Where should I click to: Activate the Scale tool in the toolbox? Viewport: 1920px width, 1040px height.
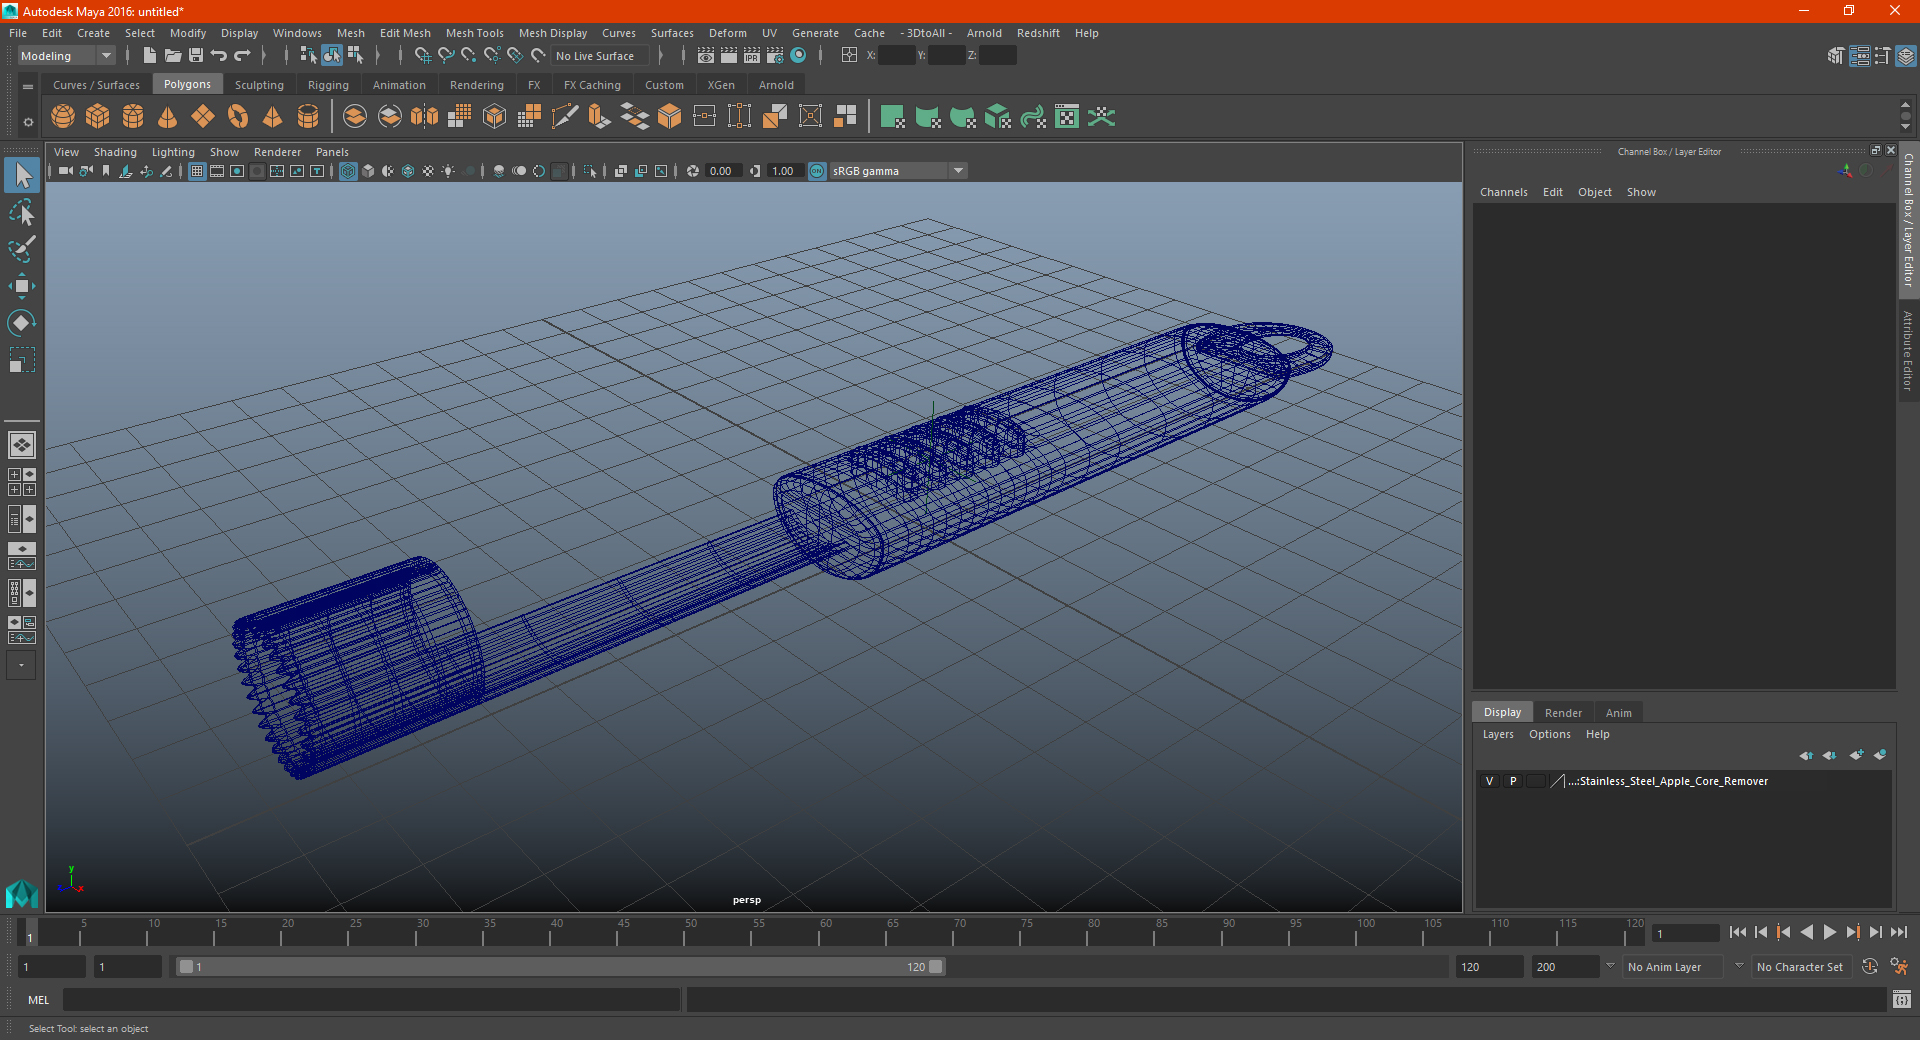point(21,360)
